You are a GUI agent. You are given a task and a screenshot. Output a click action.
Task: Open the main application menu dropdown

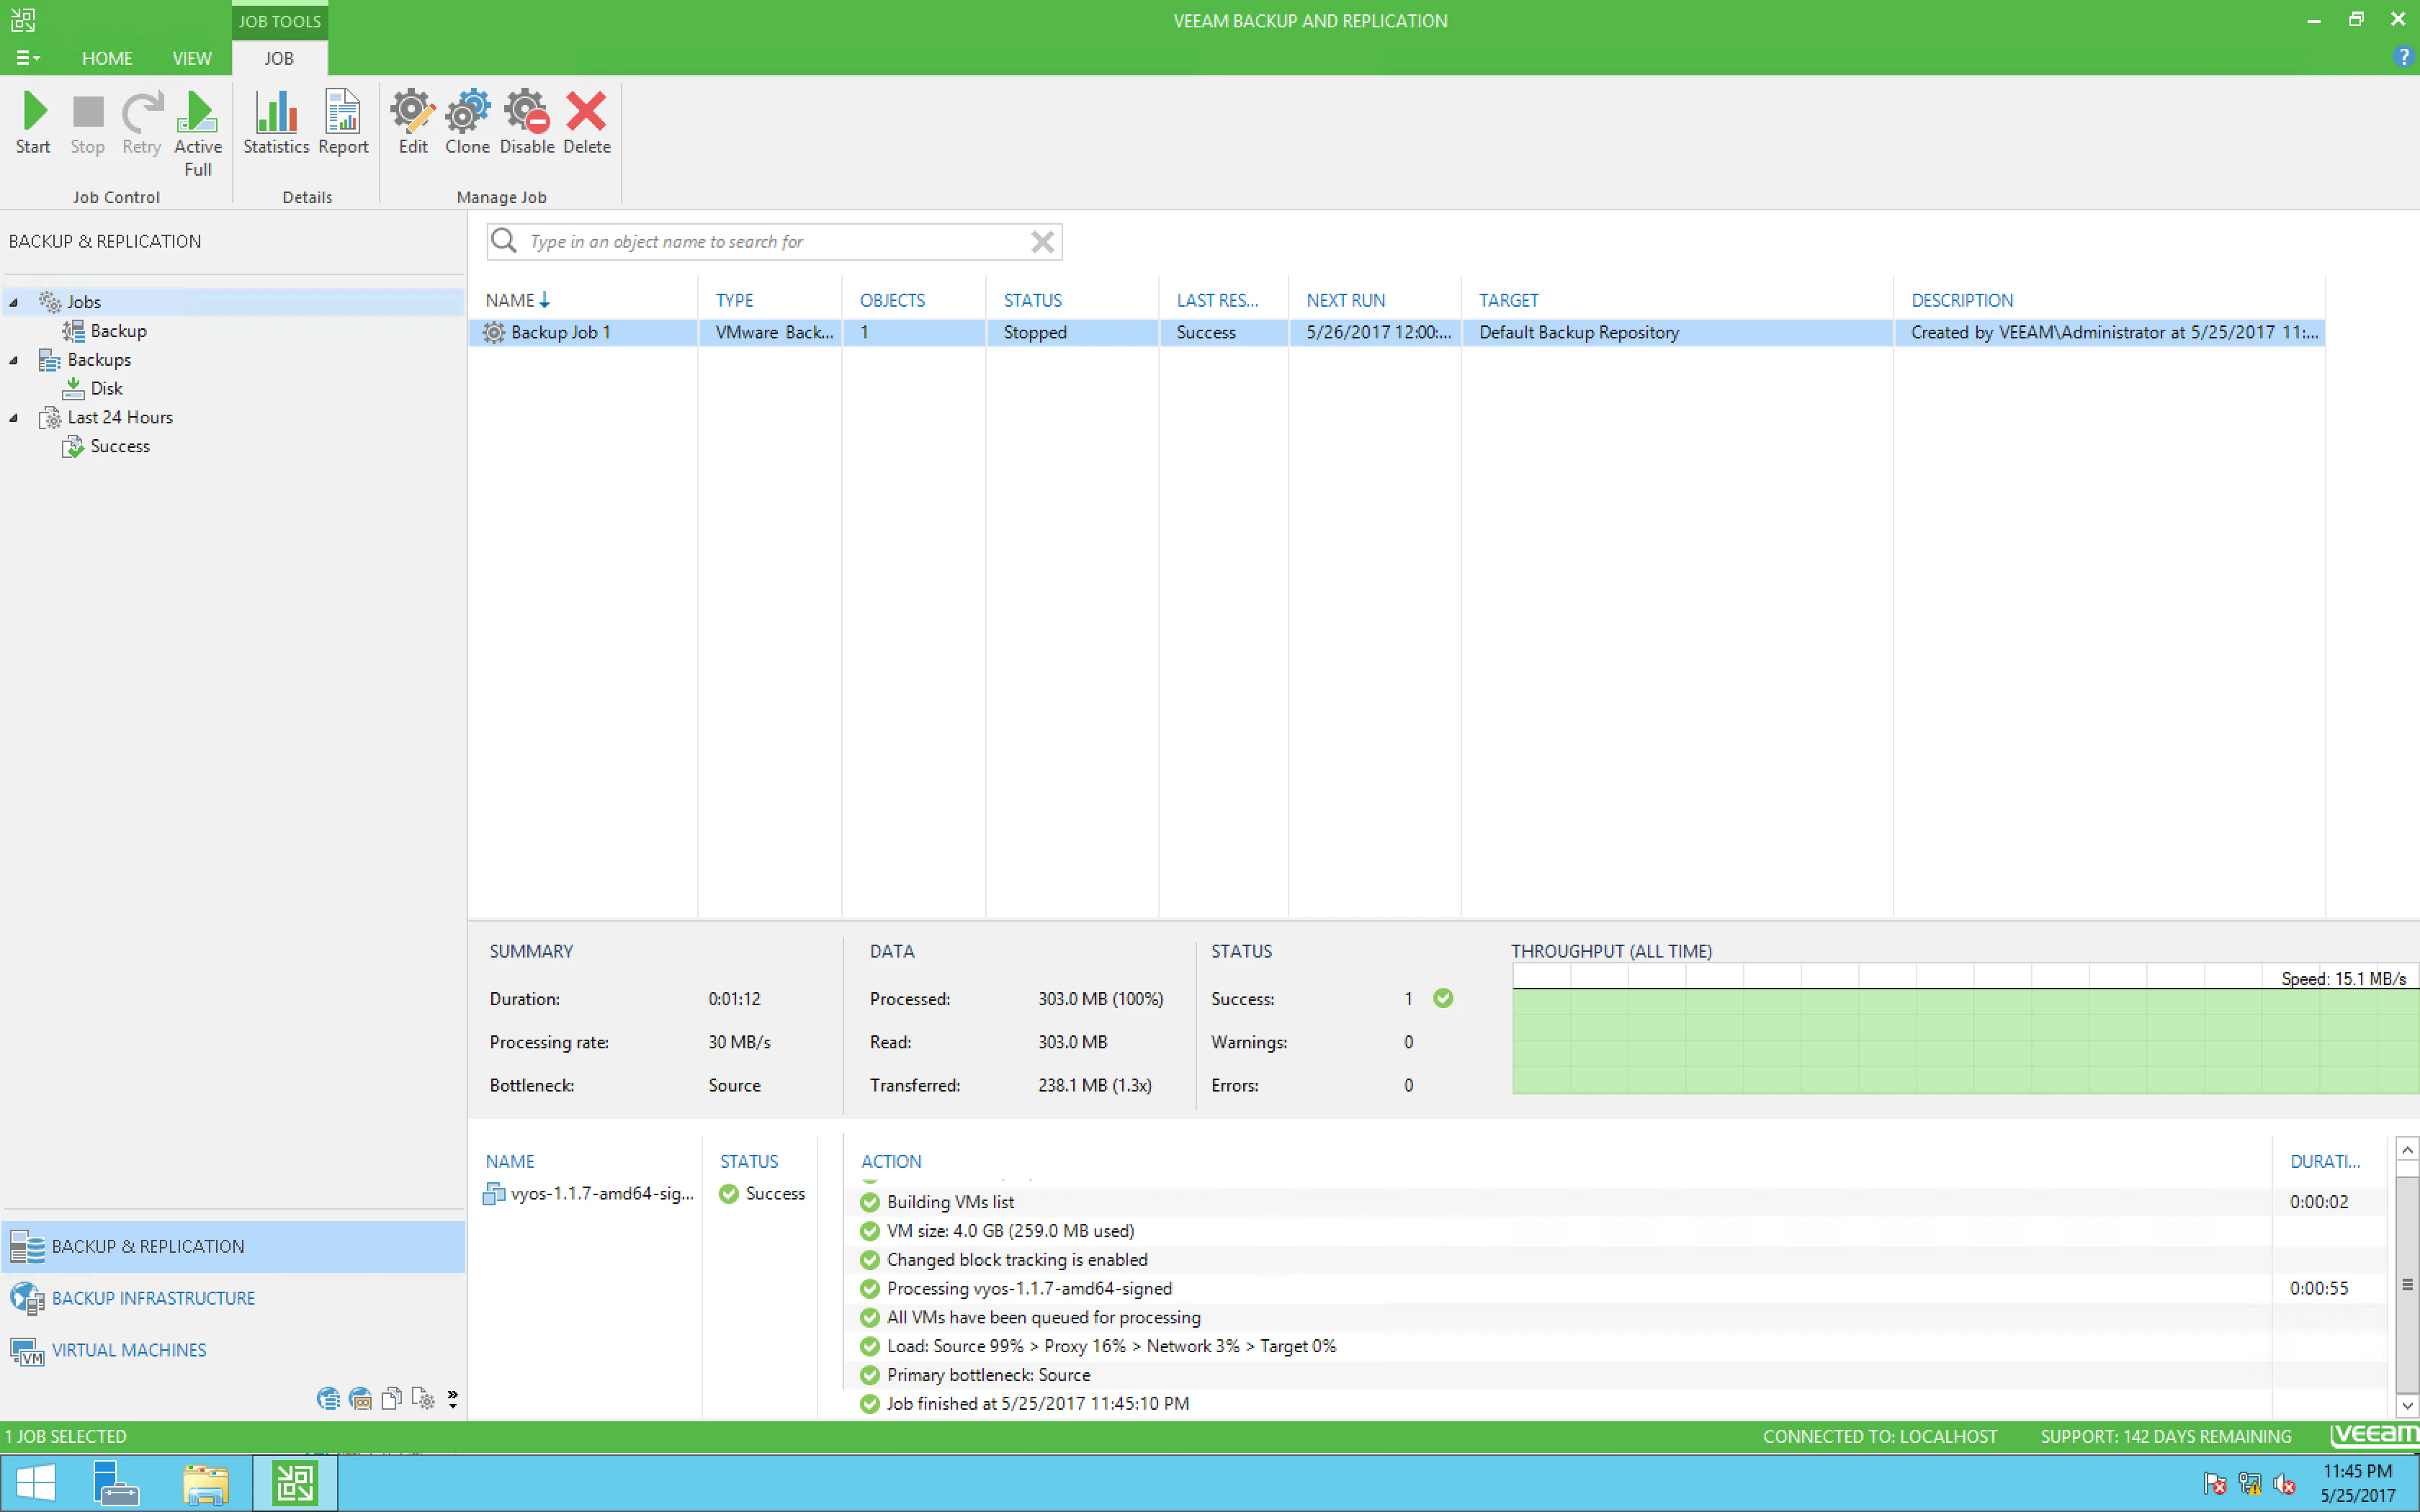pos(28,58)
